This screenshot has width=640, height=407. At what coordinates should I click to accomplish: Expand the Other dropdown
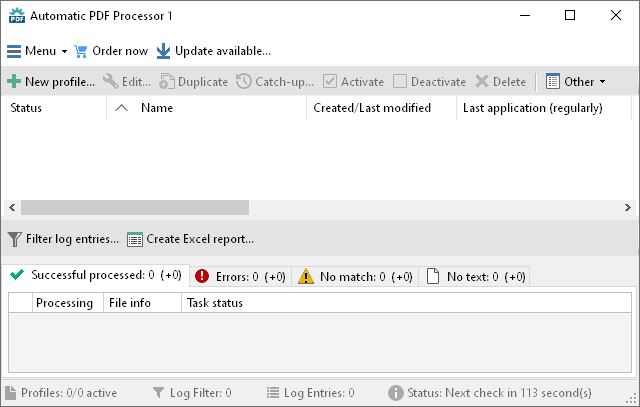[x=576, y=82]
